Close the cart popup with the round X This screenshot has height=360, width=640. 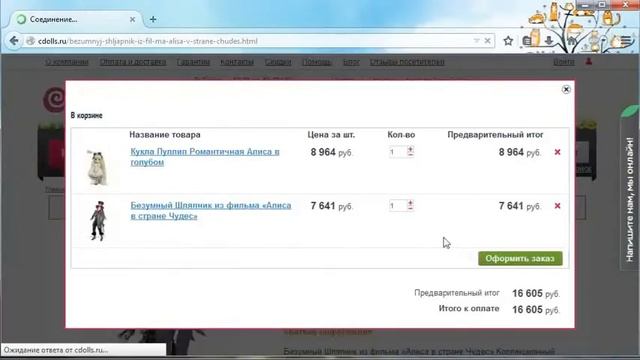point(566,89)
